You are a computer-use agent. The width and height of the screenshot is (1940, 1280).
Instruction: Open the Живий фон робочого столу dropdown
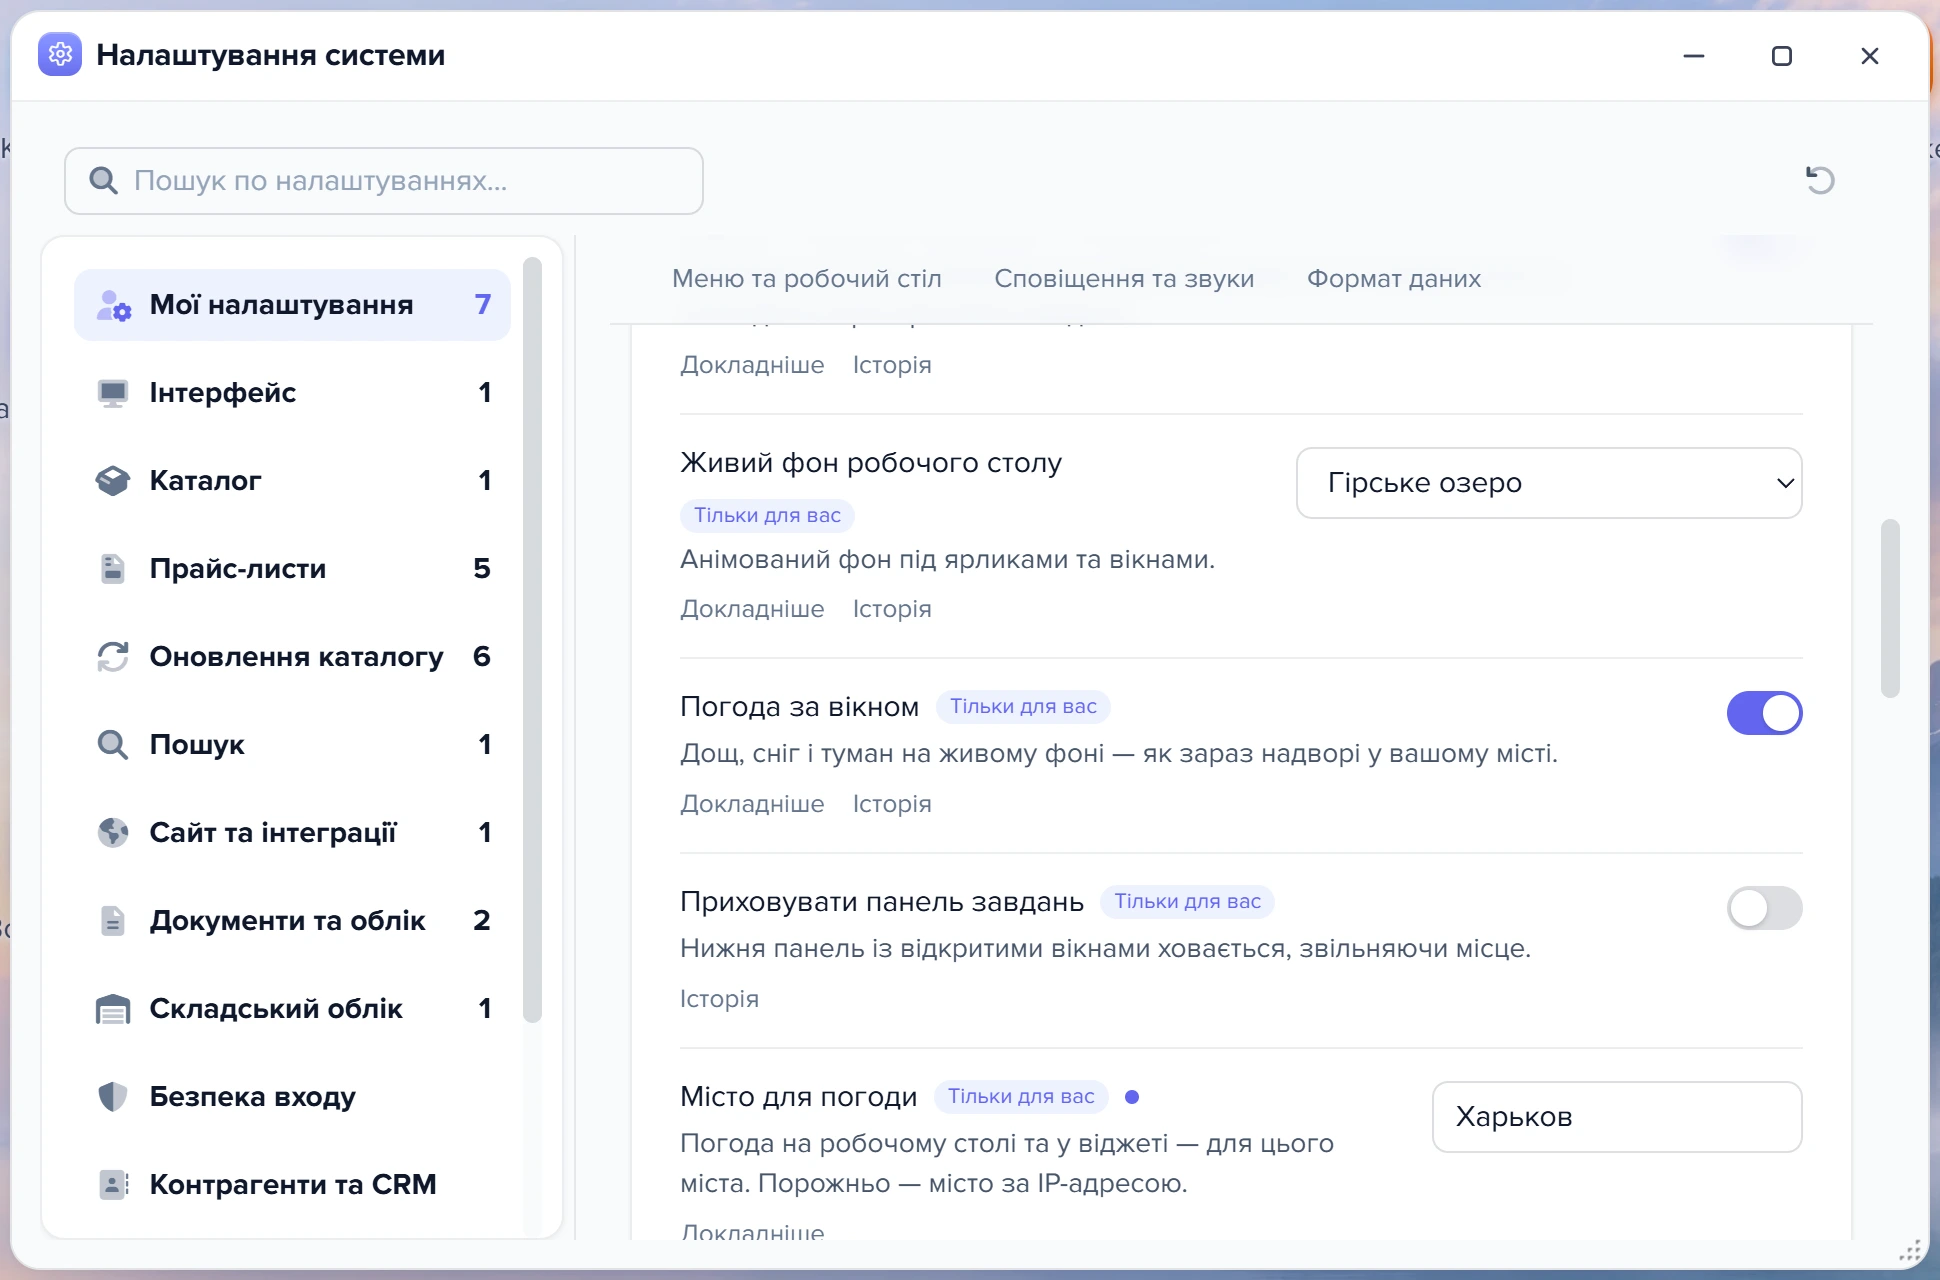(1549, 483)
